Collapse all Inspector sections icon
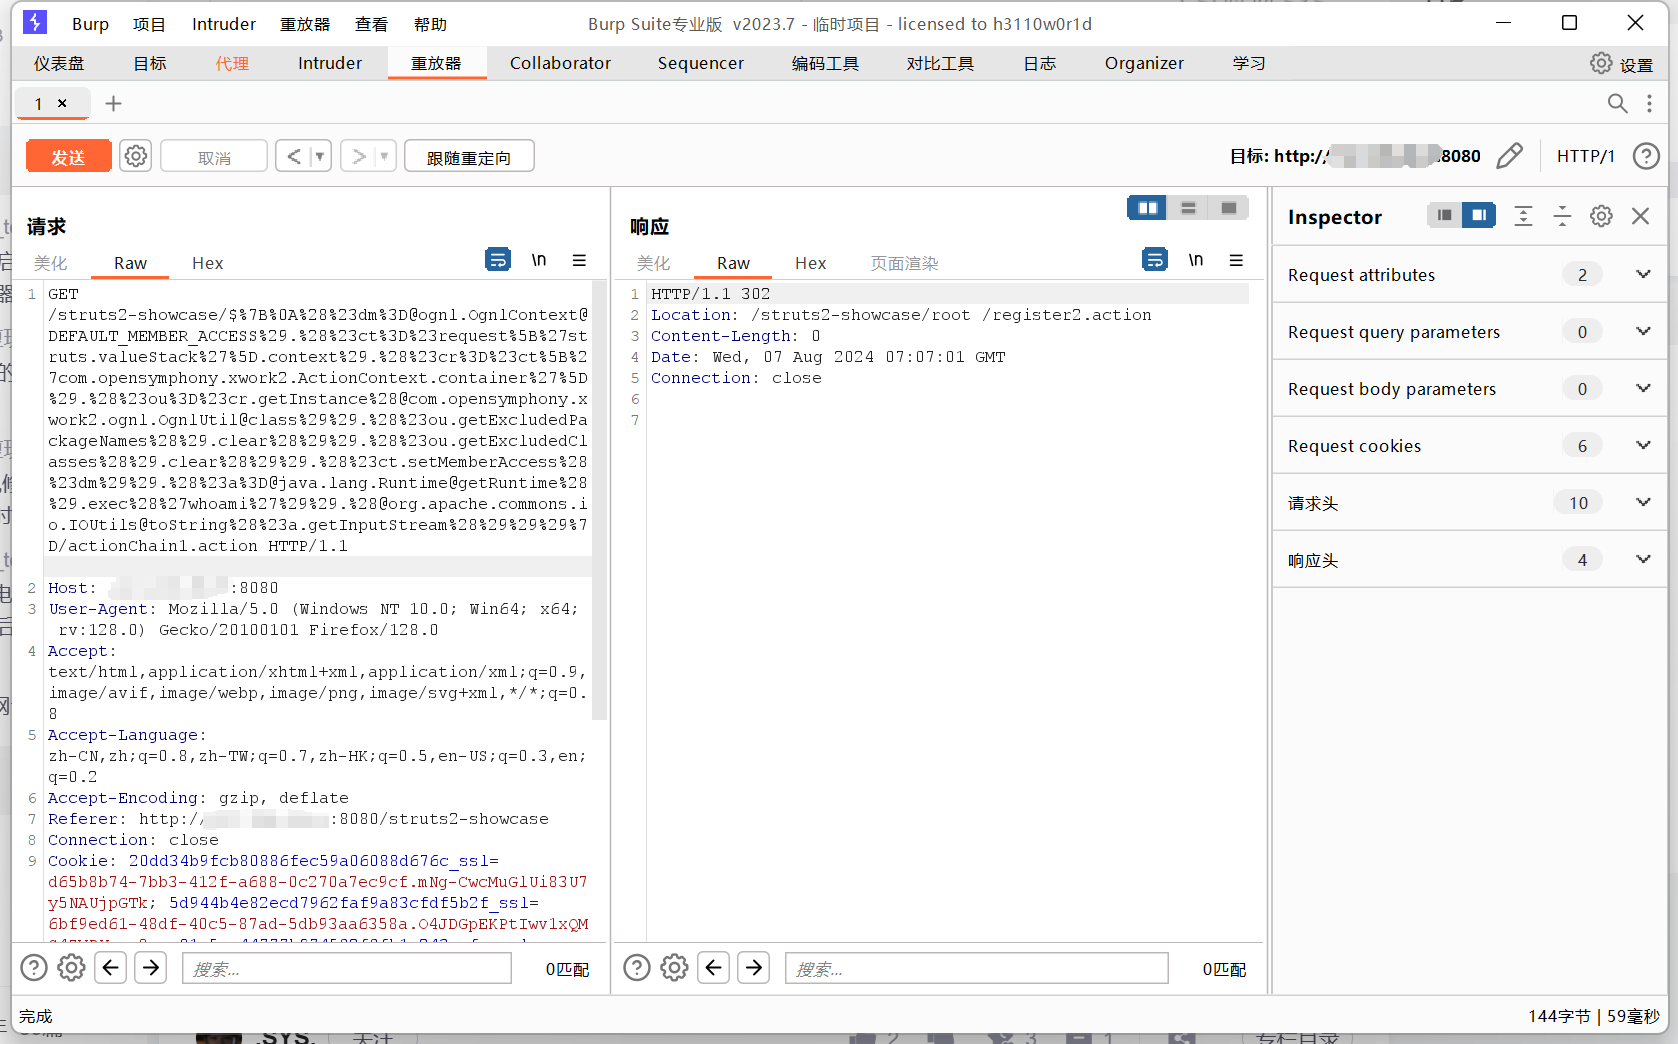 [x=1562, y=216]
